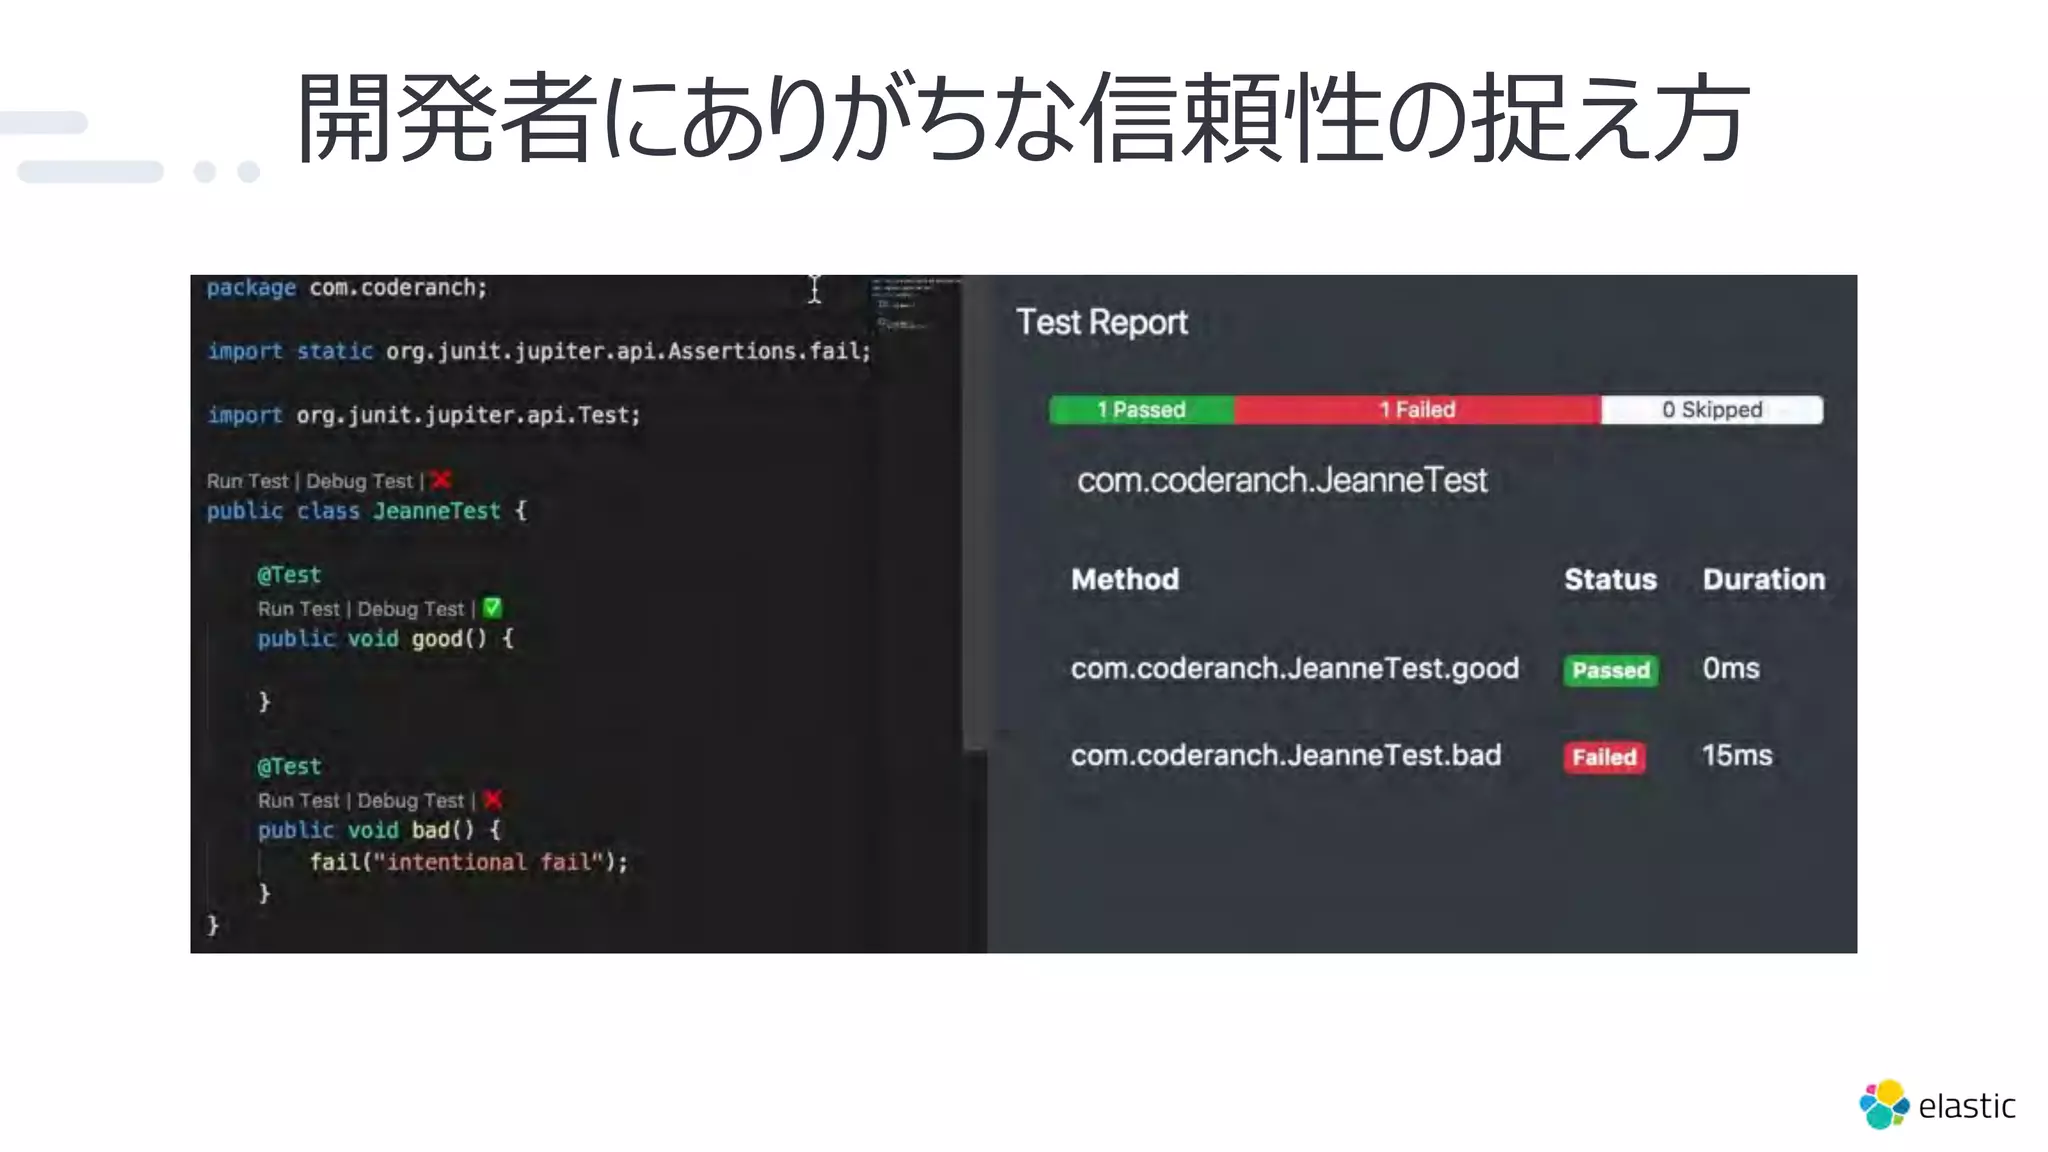Click Run Test above the good() method
This screenshot has width=2048, height=1152.
pos(298,609)
